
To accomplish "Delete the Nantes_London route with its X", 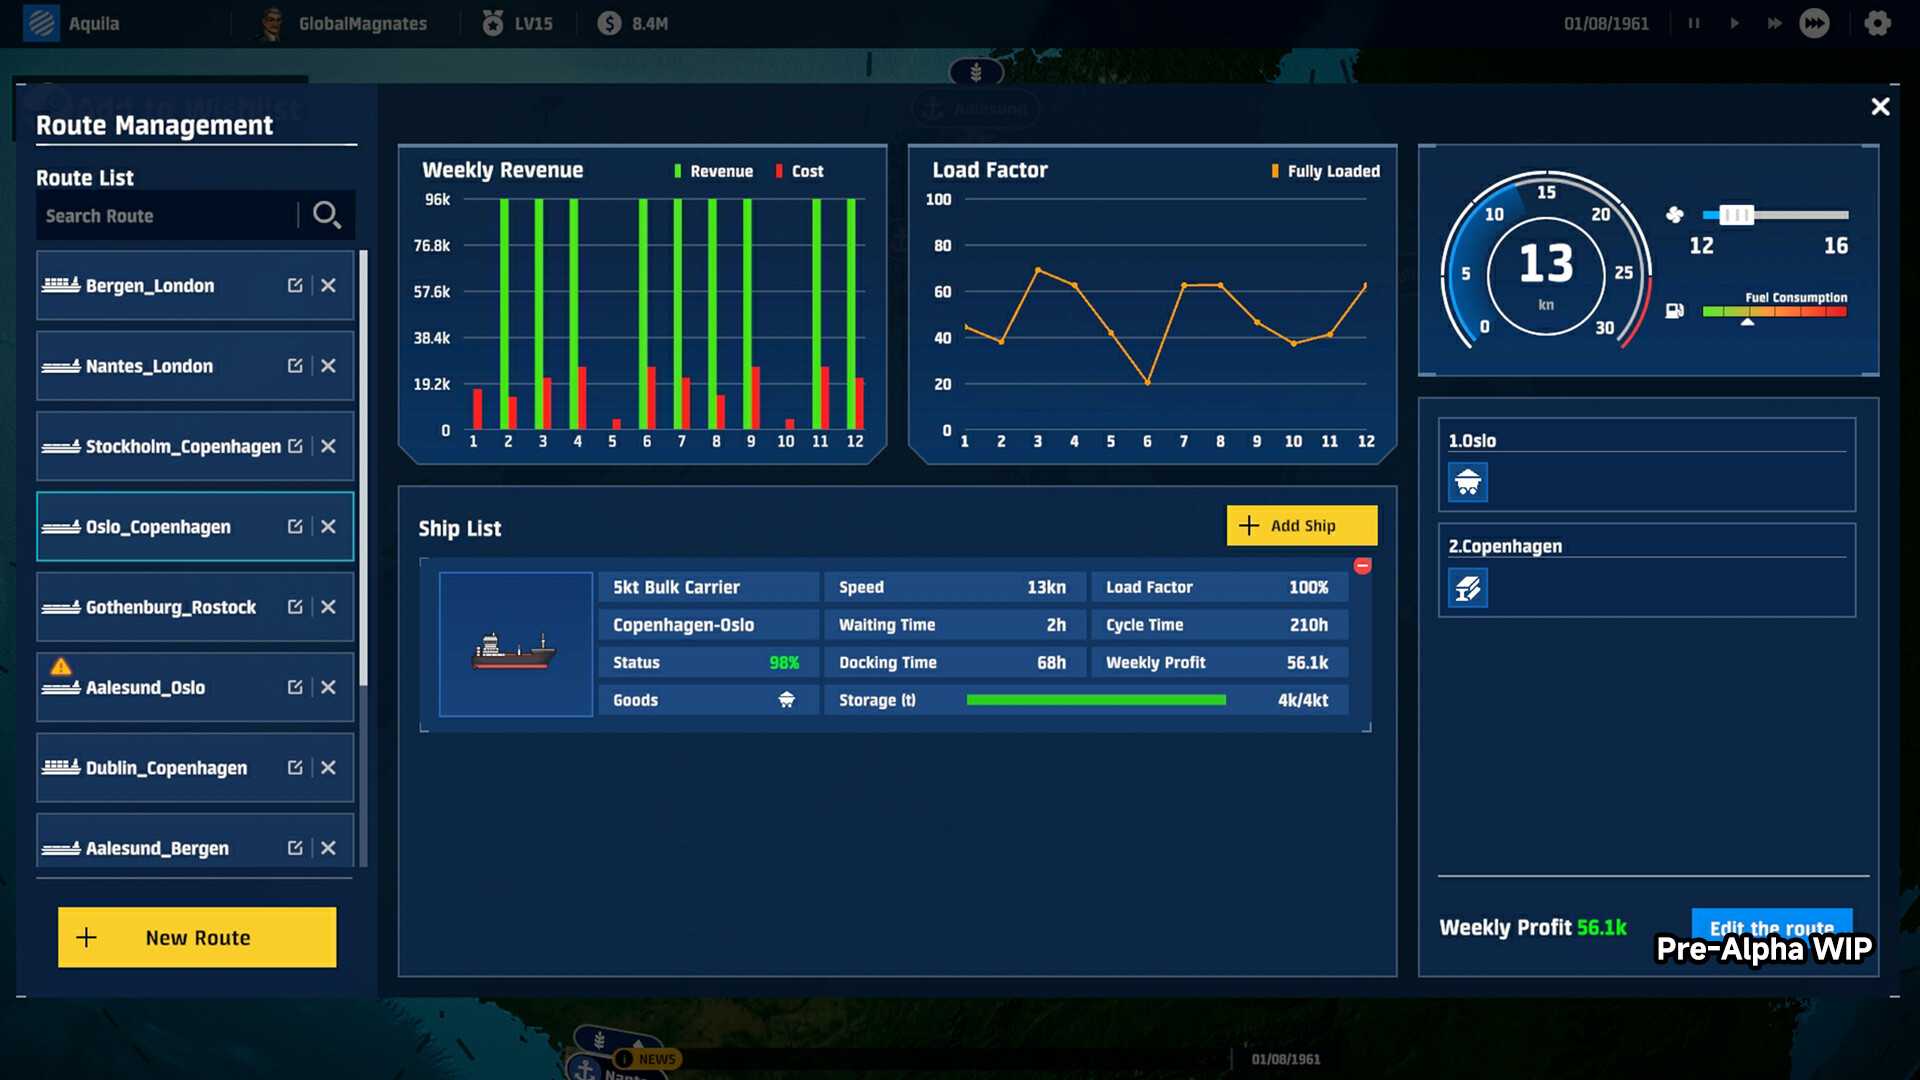I will 329,365.
